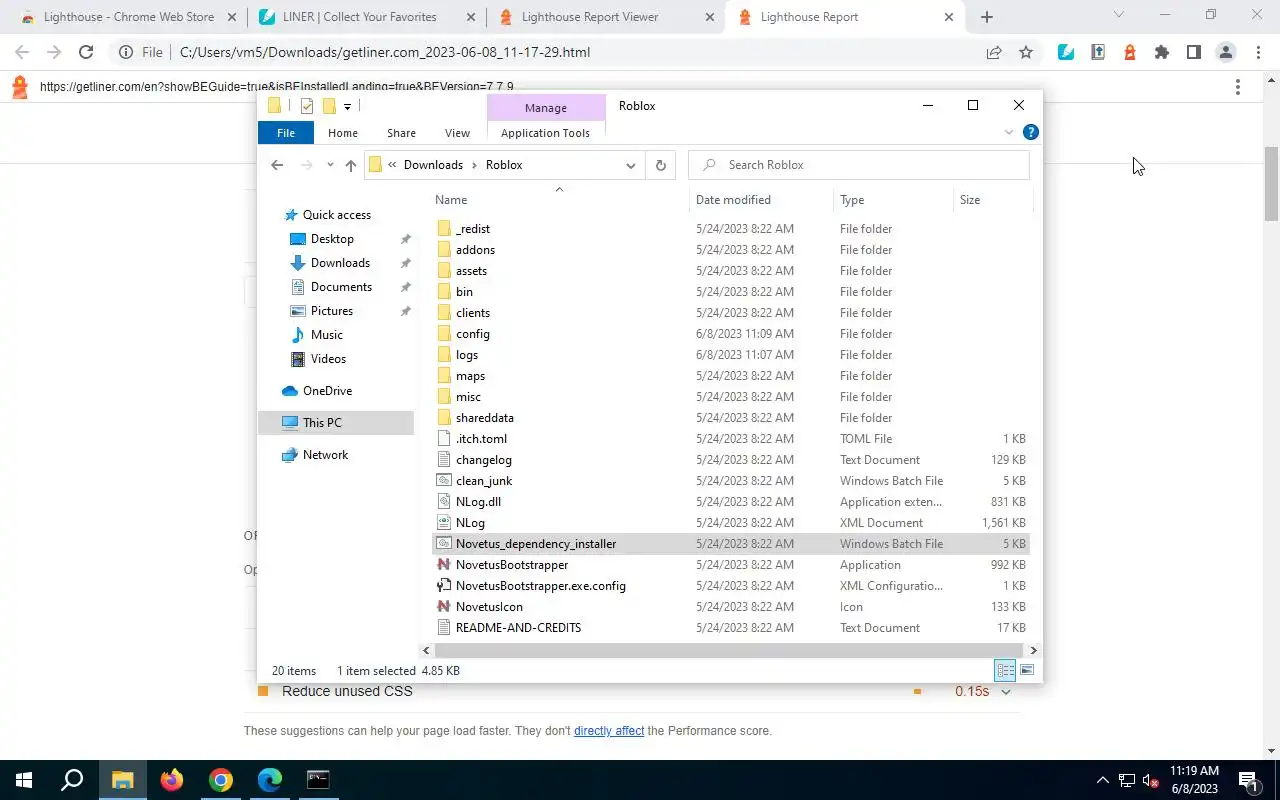Open customize quick access toolbar dropdown
The width and height of the screenshot is (1280, 800).
(347, 106)
